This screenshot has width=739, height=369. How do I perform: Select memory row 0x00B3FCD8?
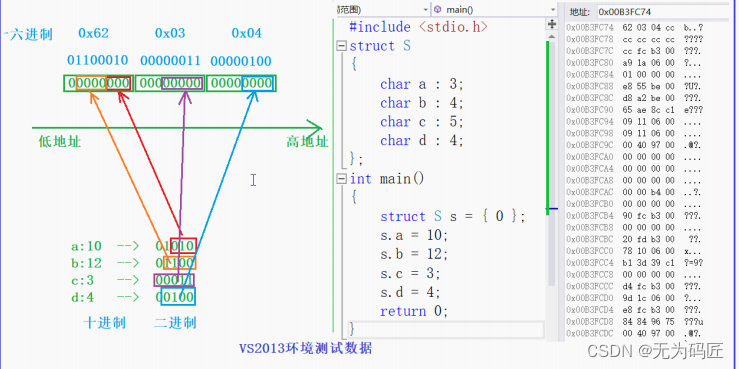[x=635, y=322]
